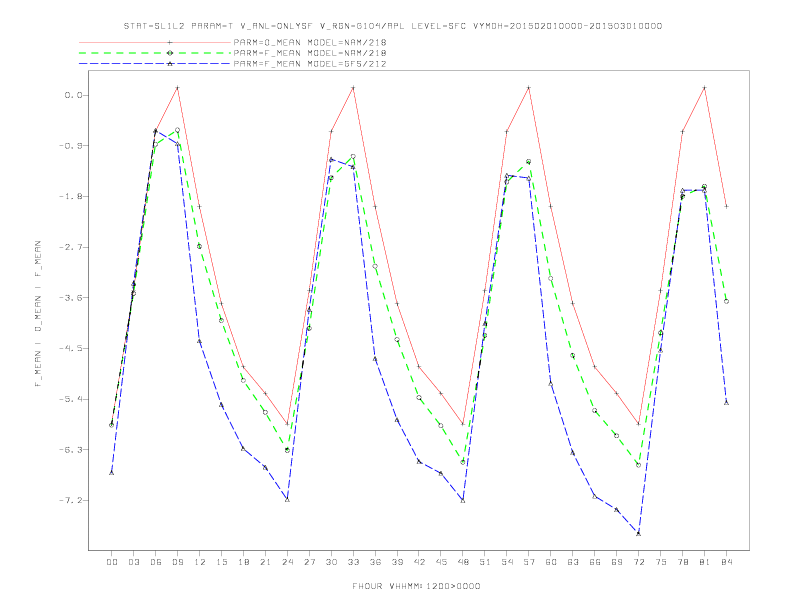Image resolution: width=792 pixels, height=612 pixels.
Task: Click the x-axis tick label 69
Action: click(x=617, y=562)
